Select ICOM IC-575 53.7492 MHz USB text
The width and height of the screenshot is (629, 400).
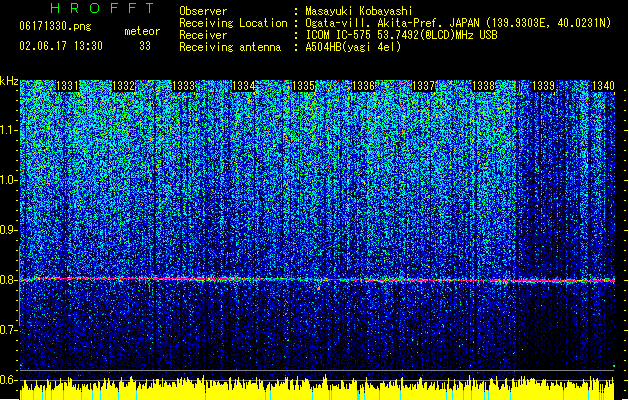402,35
